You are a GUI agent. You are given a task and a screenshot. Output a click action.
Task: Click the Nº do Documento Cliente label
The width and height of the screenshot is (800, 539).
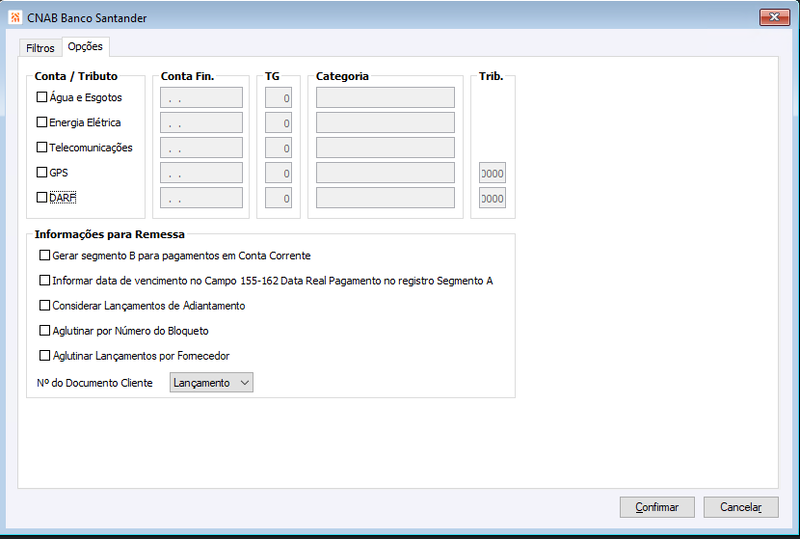94,383
